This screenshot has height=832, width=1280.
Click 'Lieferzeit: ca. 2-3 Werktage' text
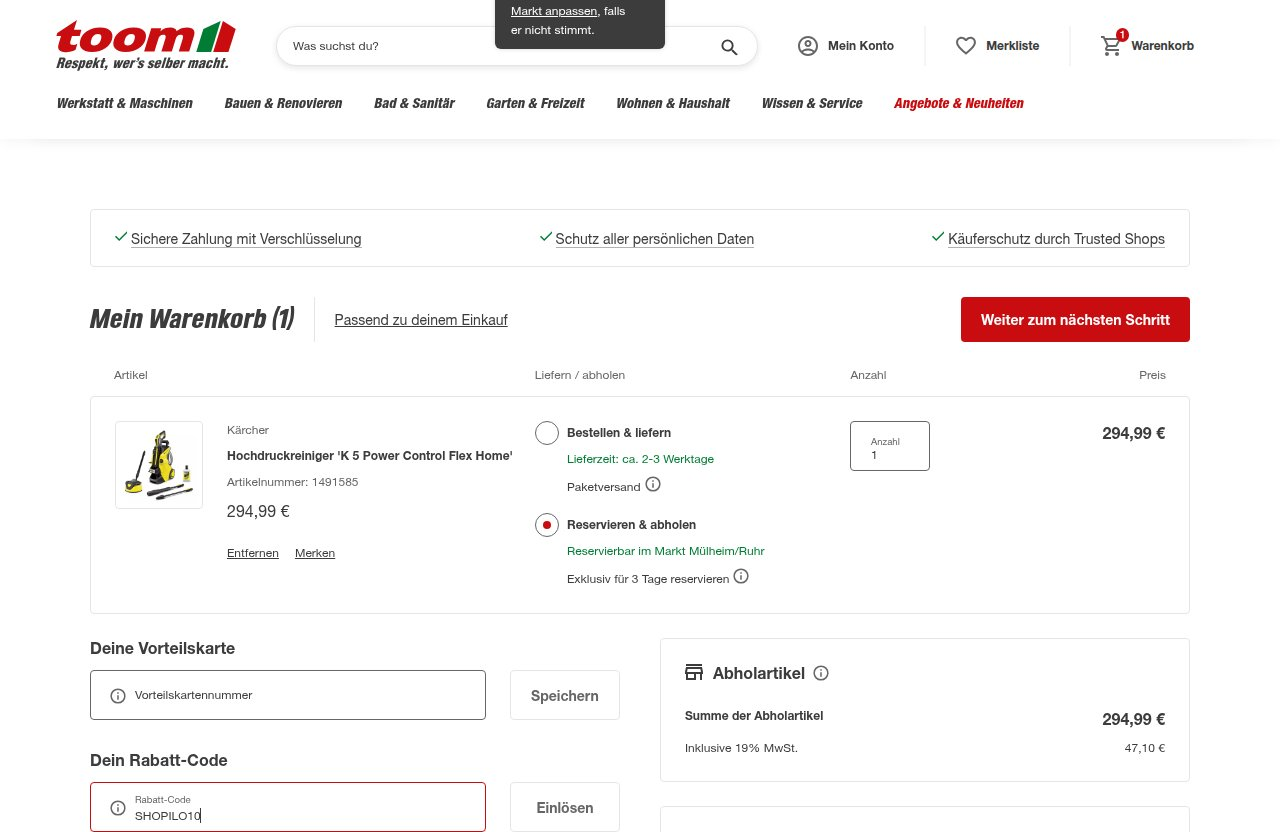pyautogui.click(x=640, y=459)
